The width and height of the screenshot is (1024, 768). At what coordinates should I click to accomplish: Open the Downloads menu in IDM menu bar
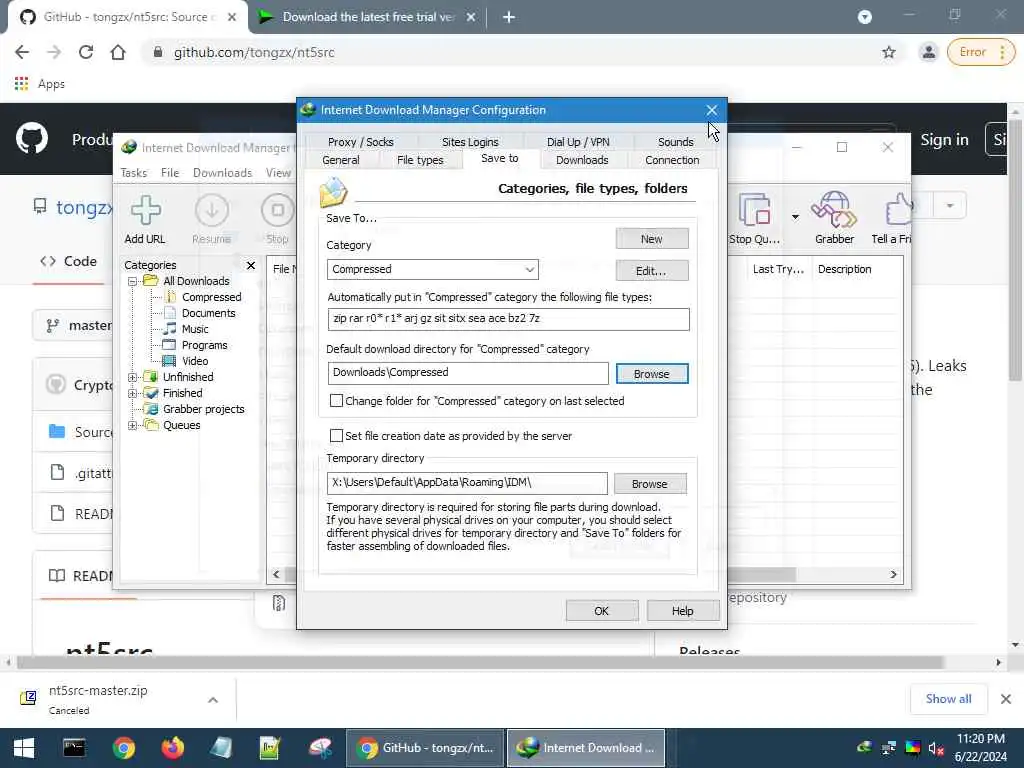coord(222,173)
